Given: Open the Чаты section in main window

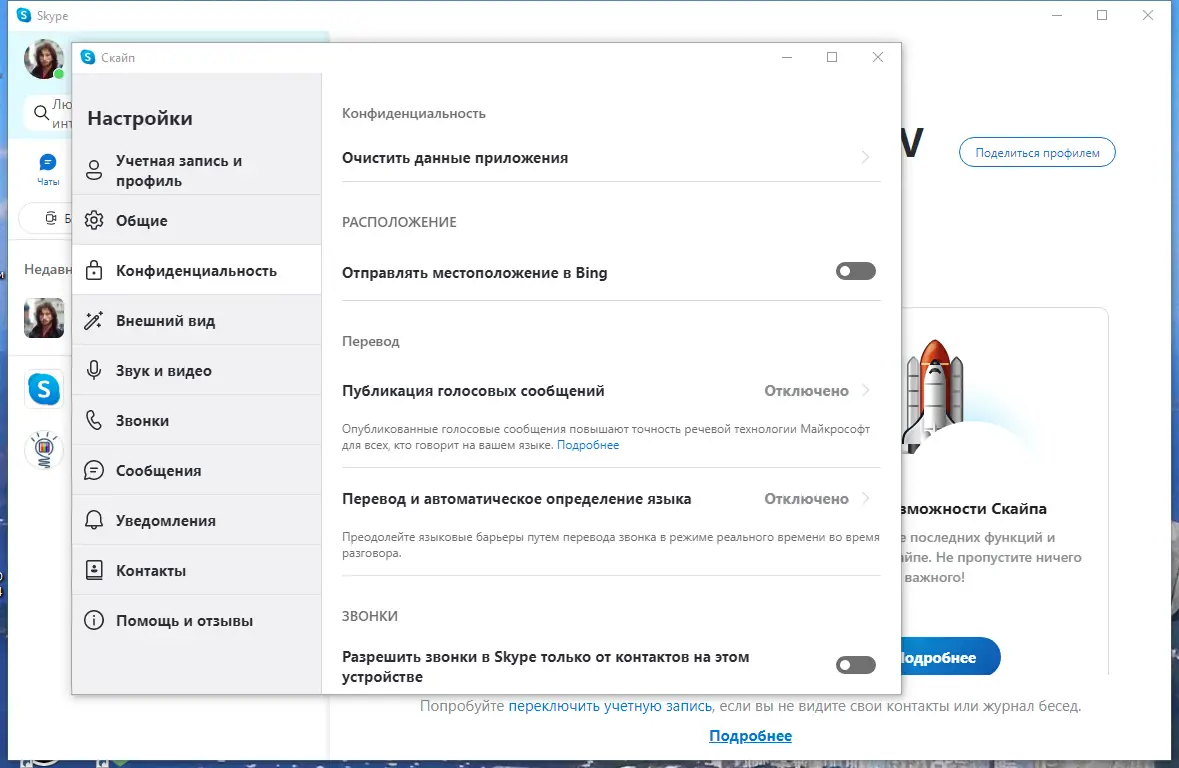Looking at the screenshot, I should pos(47,165).
